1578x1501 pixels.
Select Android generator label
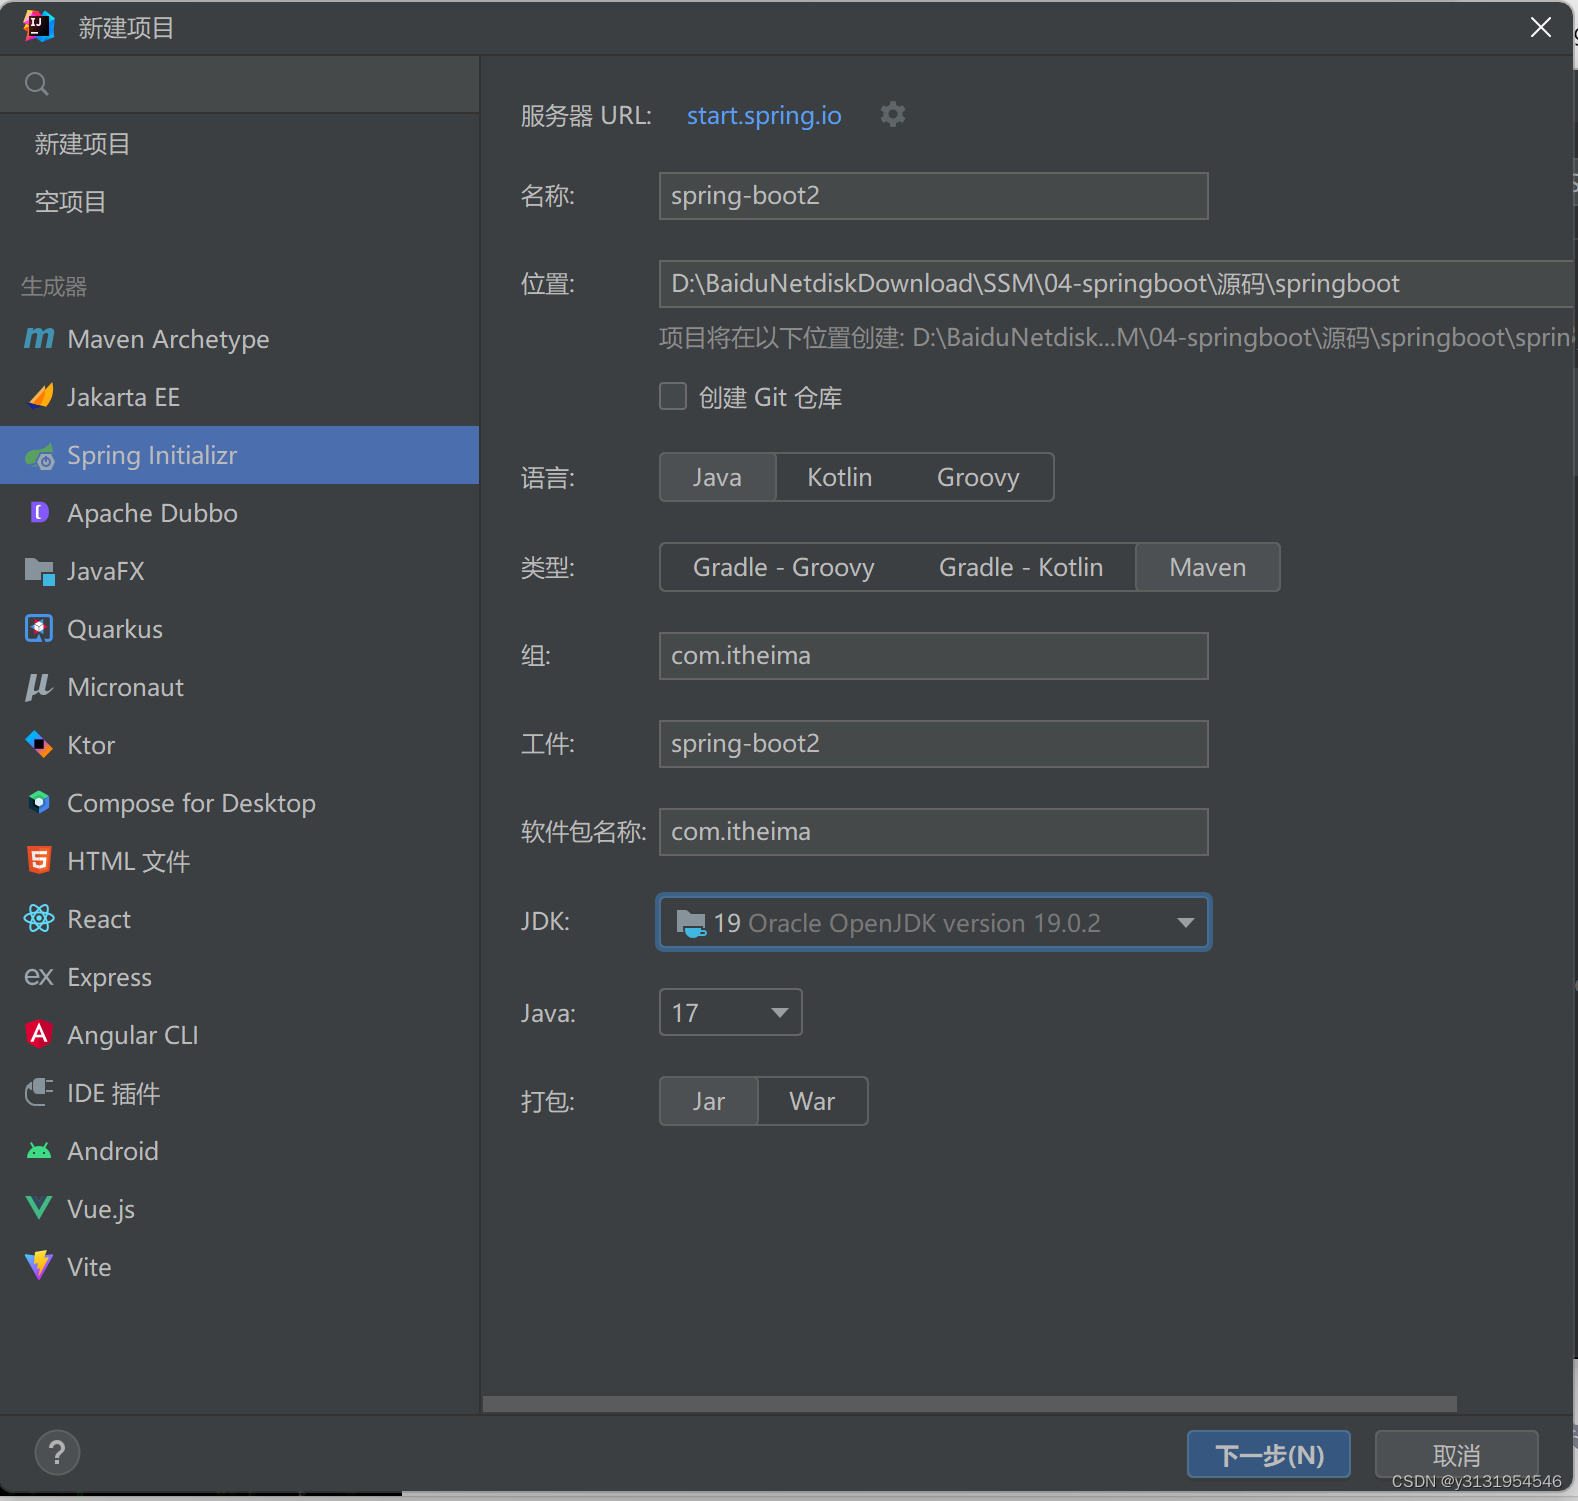113,1151
